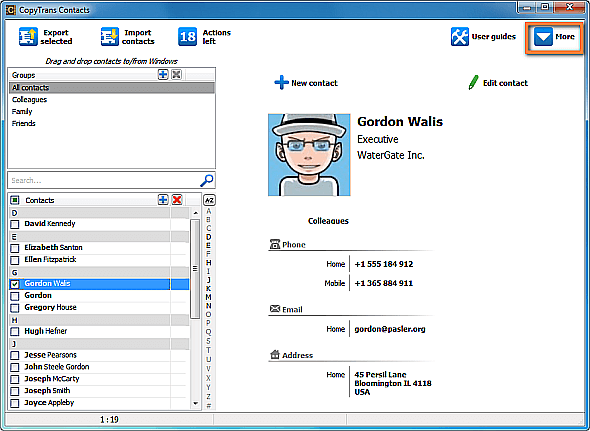This screenshot has width=590, height=431.
Task: Check the Joseph Smith checkbox
Action: pos(15,391)
